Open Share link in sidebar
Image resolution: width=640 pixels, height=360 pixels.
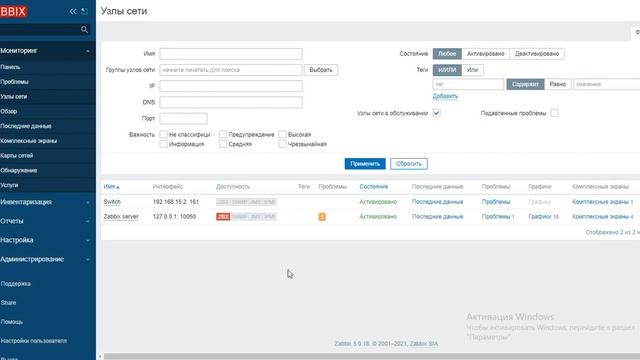click(9, 303)
